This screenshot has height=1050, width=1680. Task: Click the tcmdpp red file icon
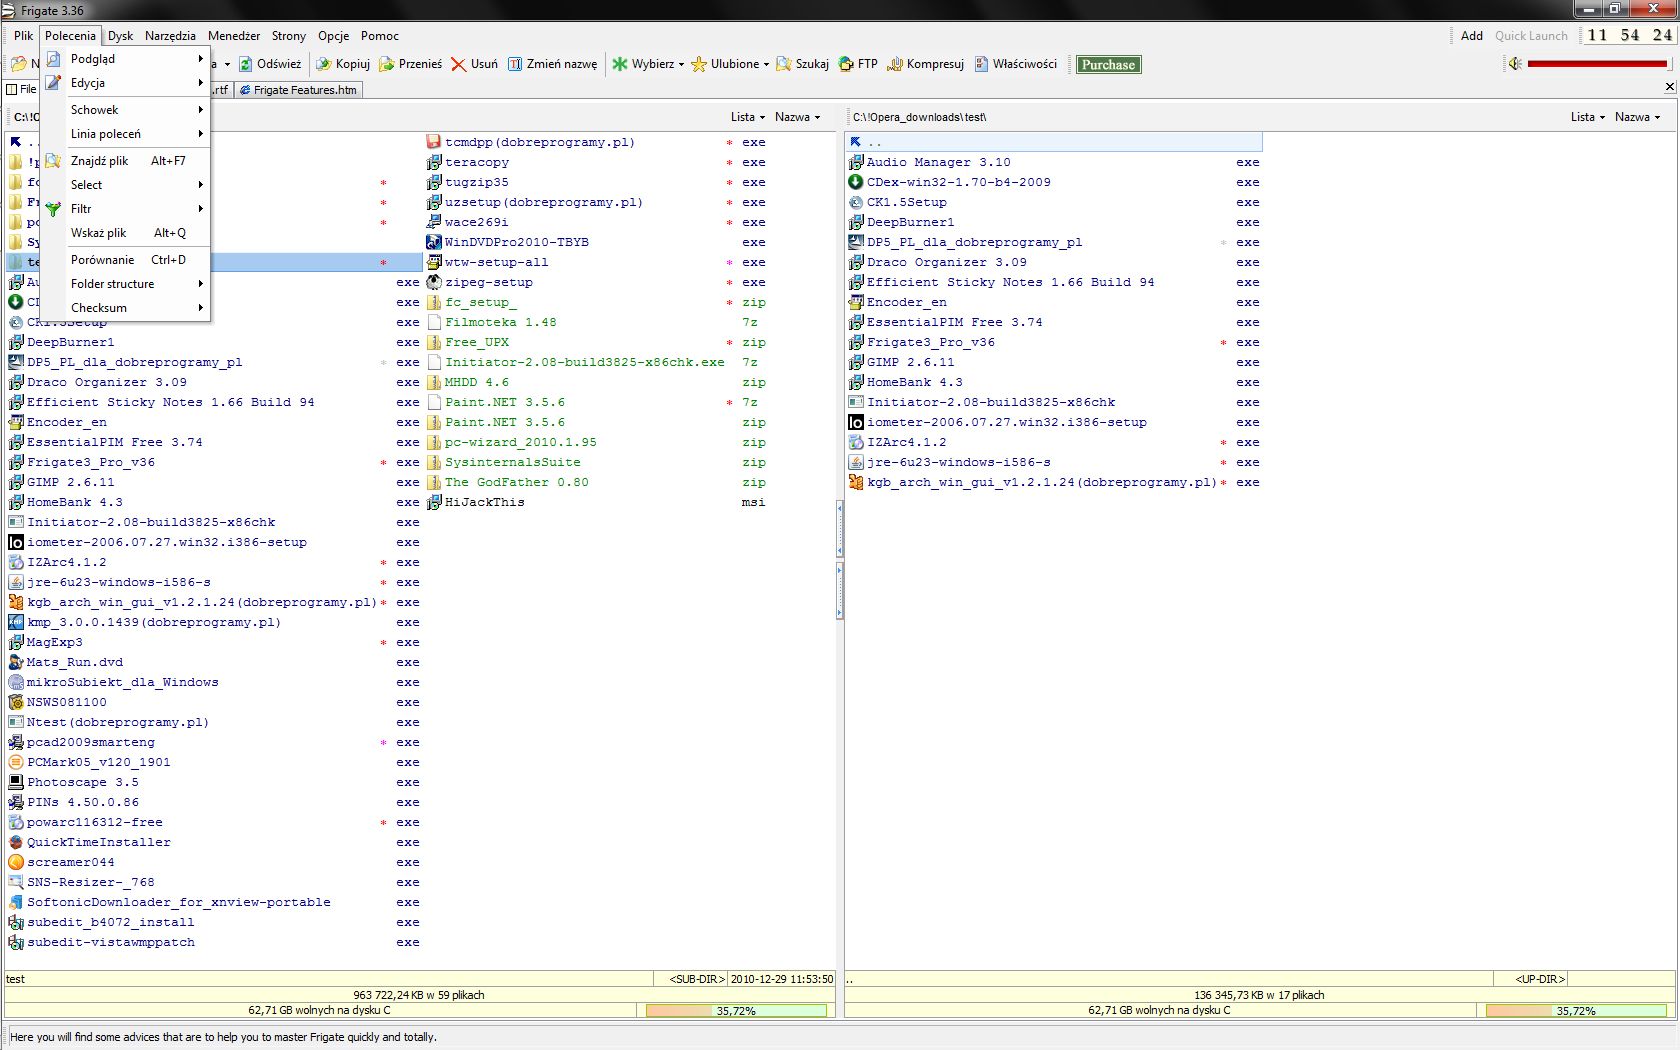(x=434, y=142)
